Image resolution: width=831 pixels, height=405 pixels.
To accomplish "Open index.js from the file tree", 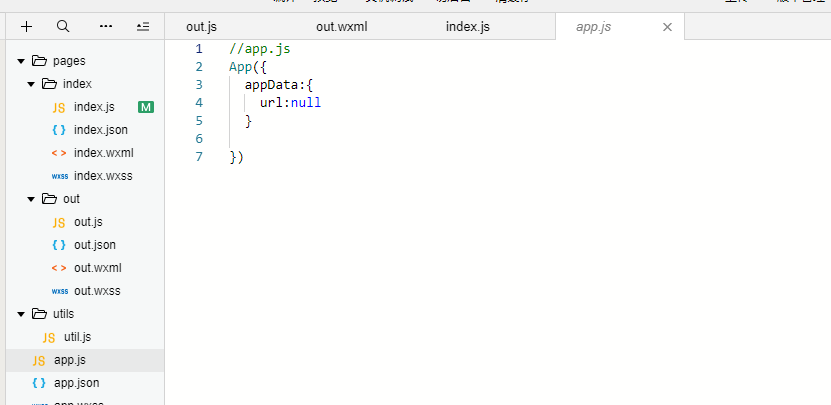I will click(x=94, y=107).
